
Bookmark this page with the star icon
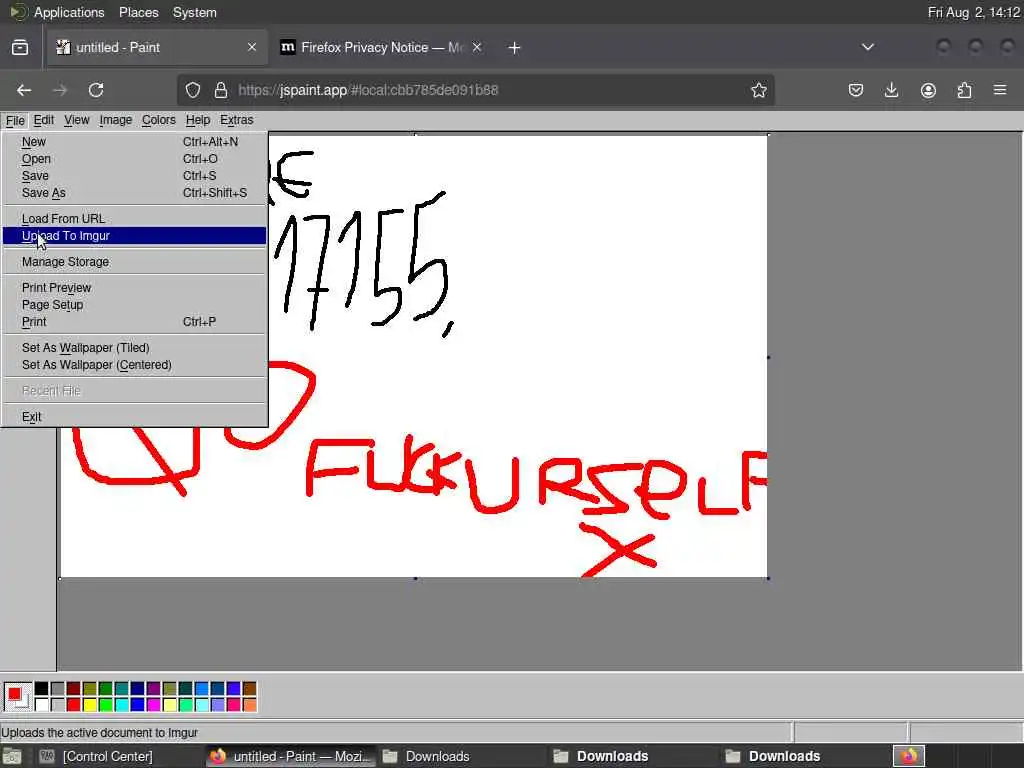click(758, 90)
